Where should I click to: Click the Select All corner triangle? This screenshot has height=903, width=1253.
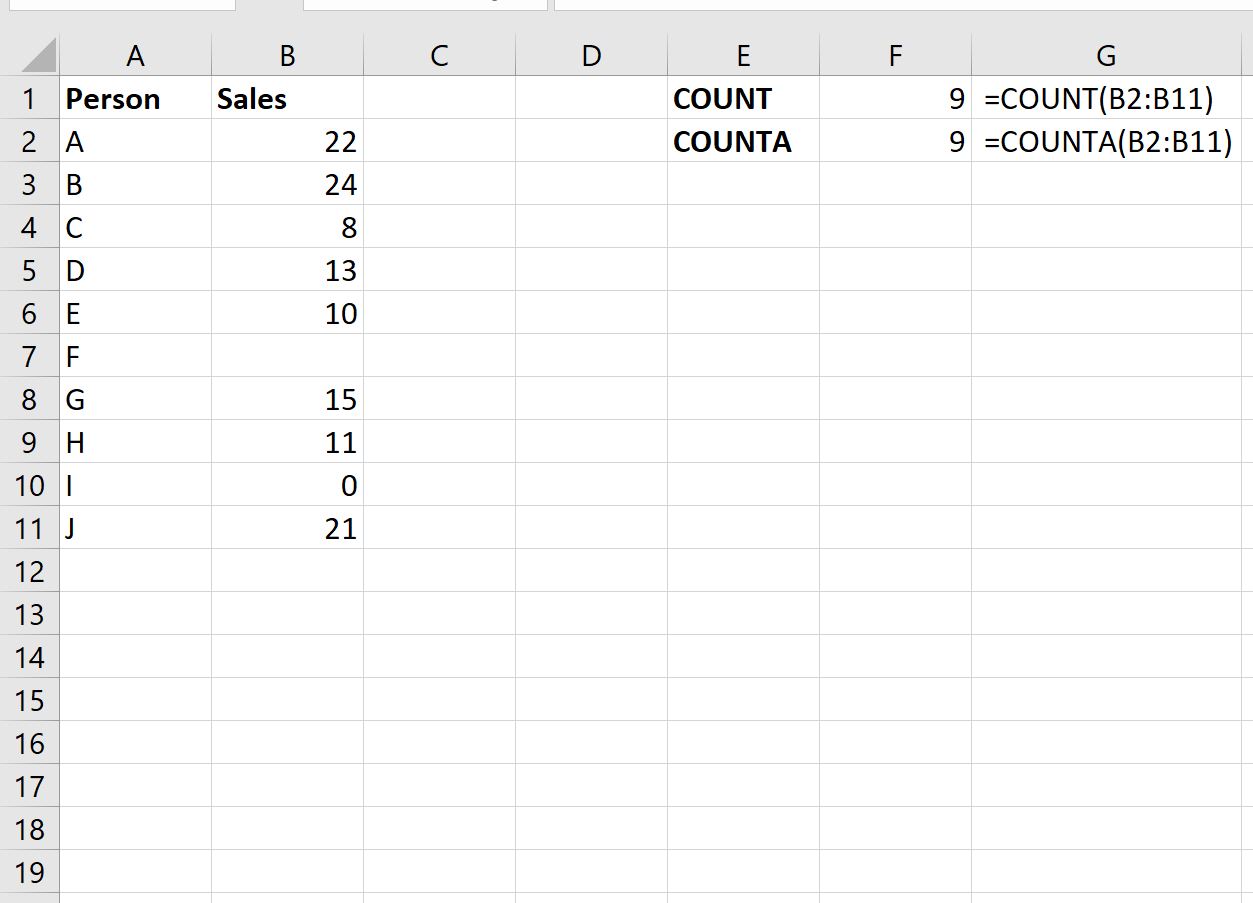38,57
